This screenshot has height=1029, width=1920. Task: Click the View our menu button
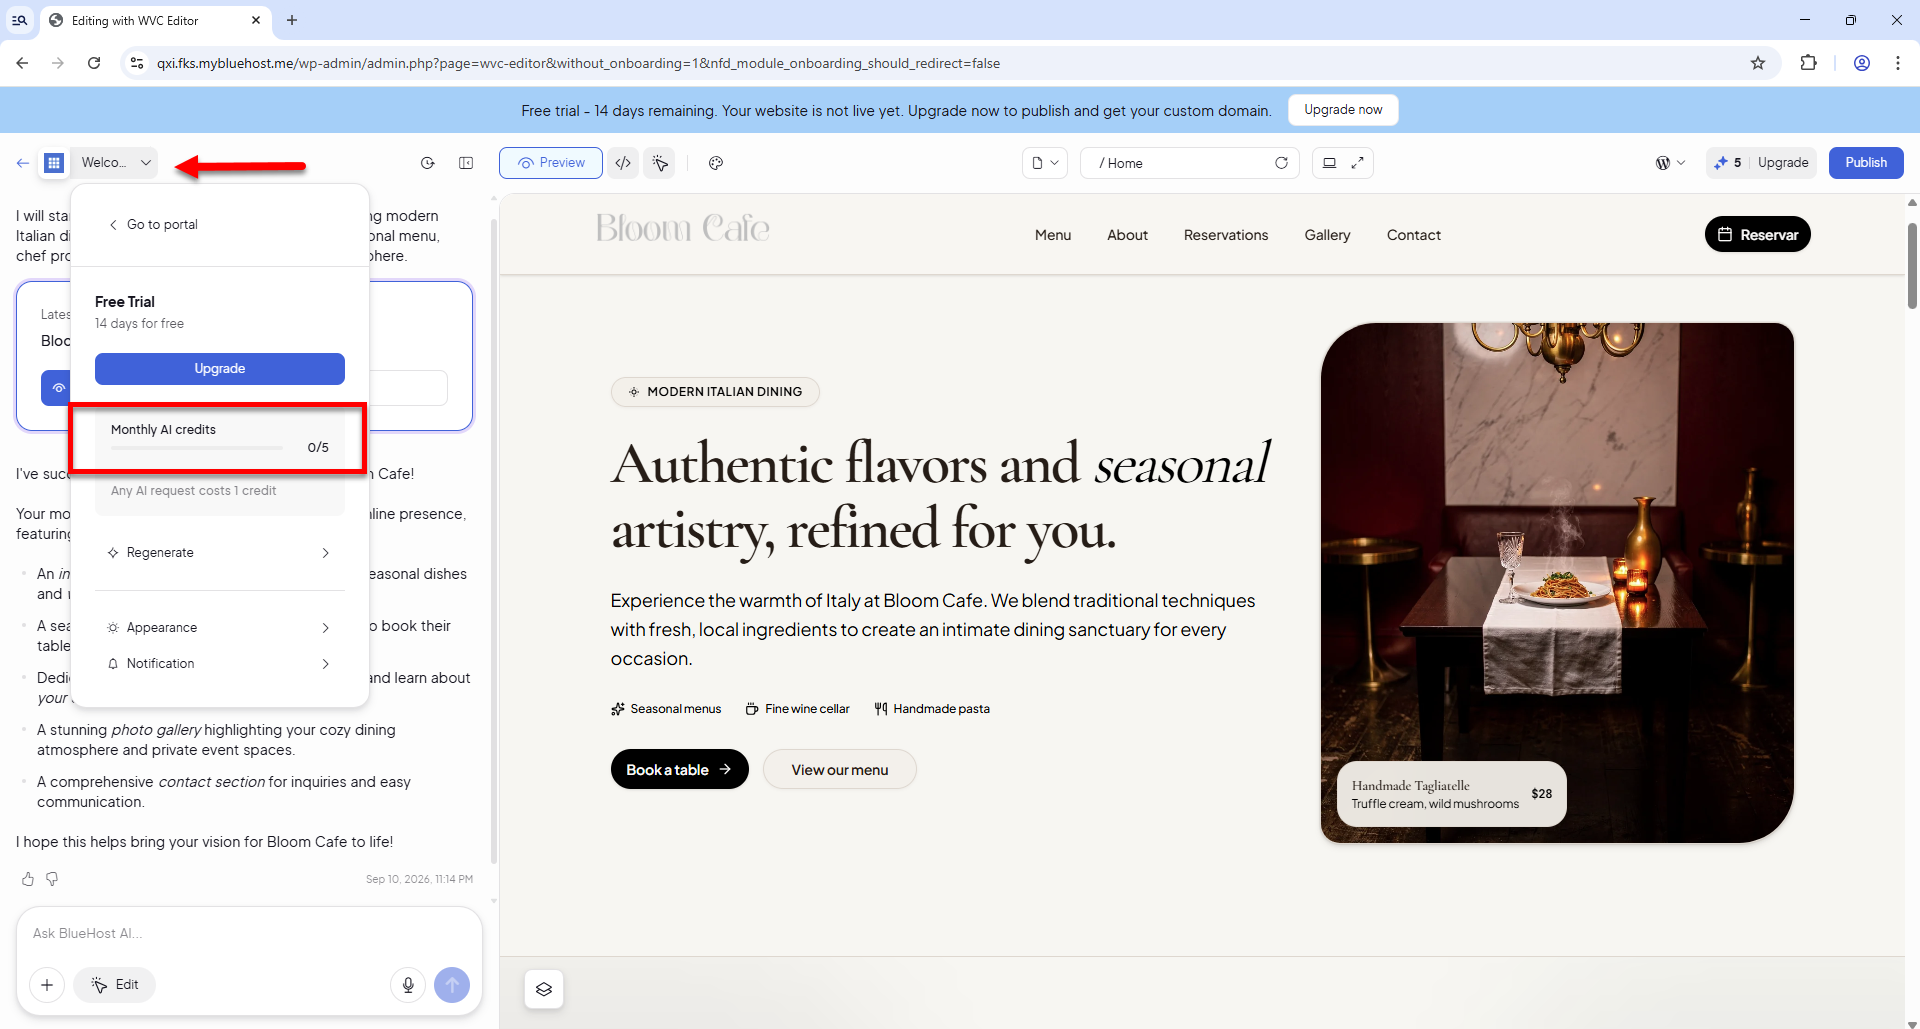[840, 769]
